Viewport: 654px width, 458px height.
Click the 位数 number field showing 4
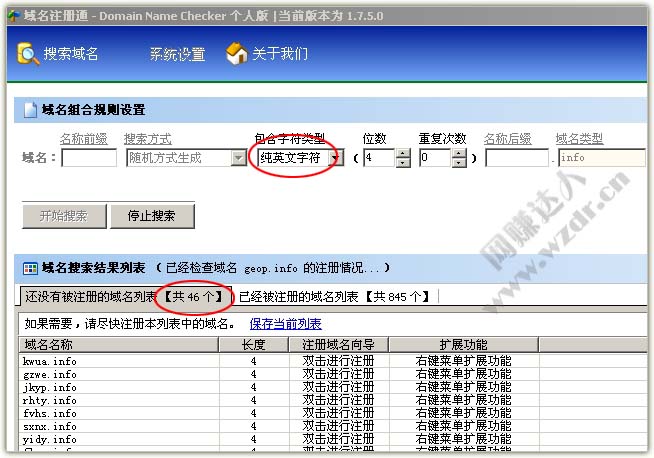(x=379, y=158)
